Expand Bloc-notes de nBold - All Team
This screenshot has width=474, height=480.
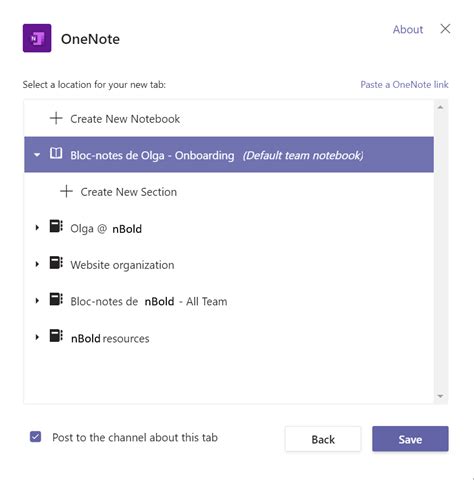(x=37, y=301)
